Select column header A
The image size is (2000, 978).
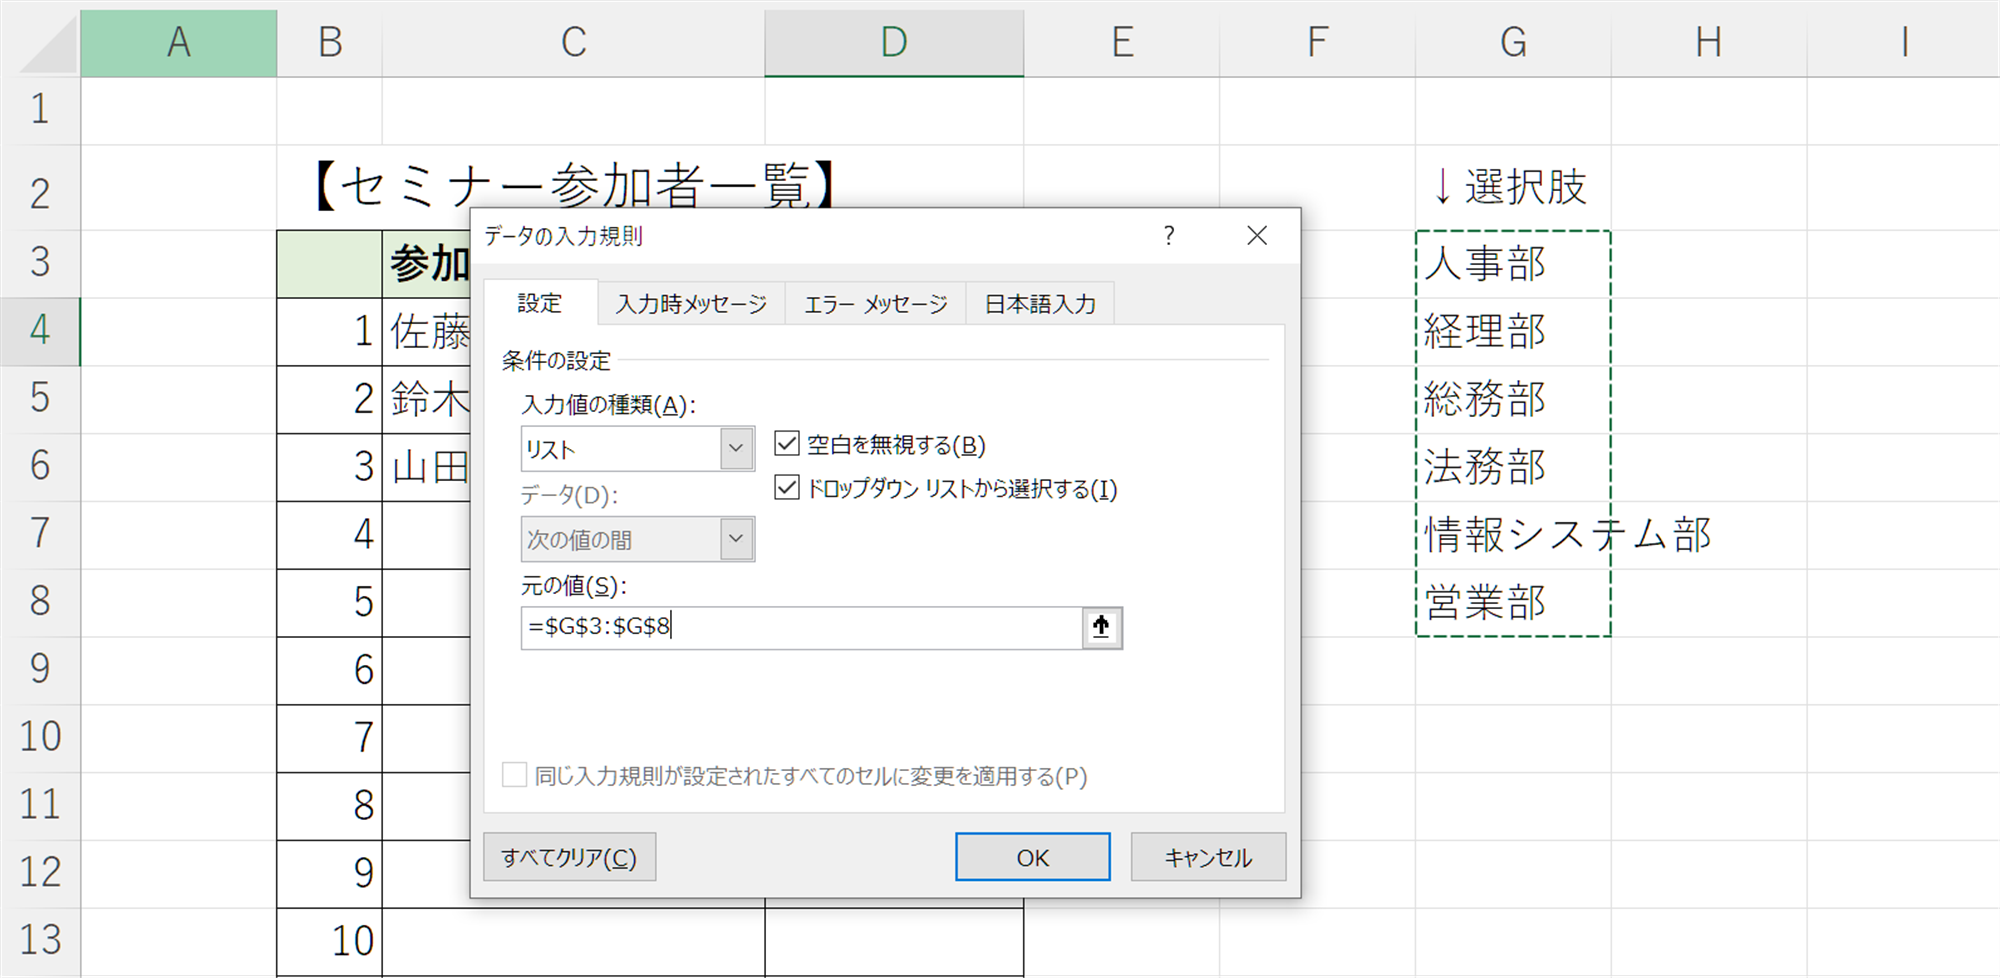pyautogui.click(x=178, y=43)
